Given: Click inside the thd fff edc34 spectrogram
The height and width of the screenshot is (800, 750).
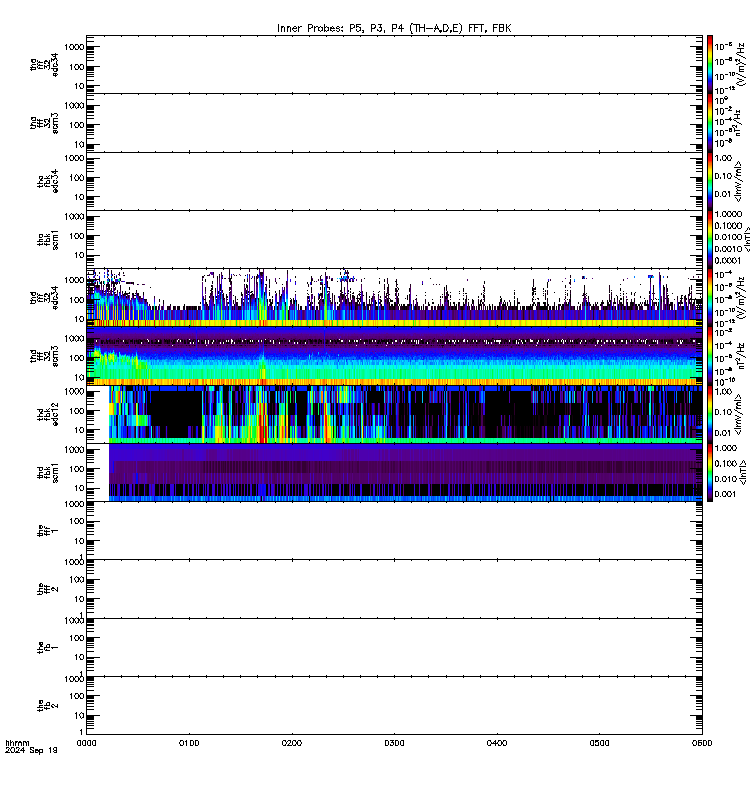Looking at the screenshot, I should point(394,298).
